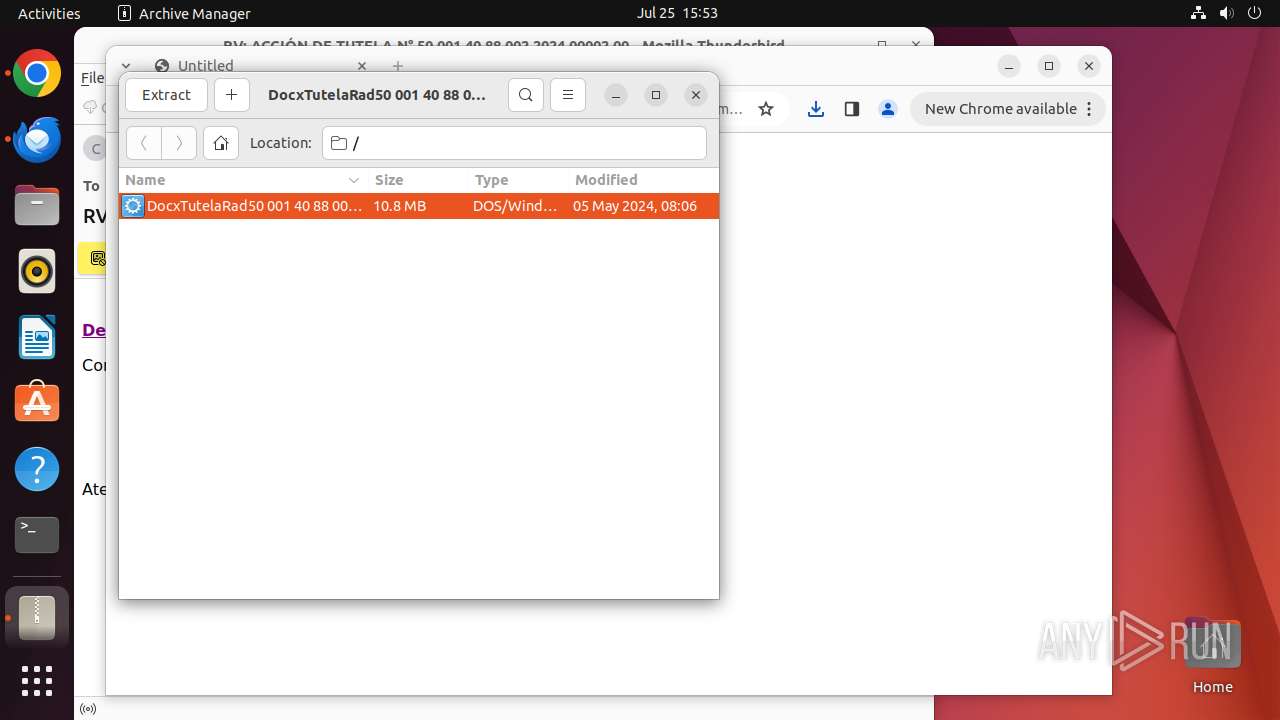Bookmark this page with the star icon

click(766, 109)
